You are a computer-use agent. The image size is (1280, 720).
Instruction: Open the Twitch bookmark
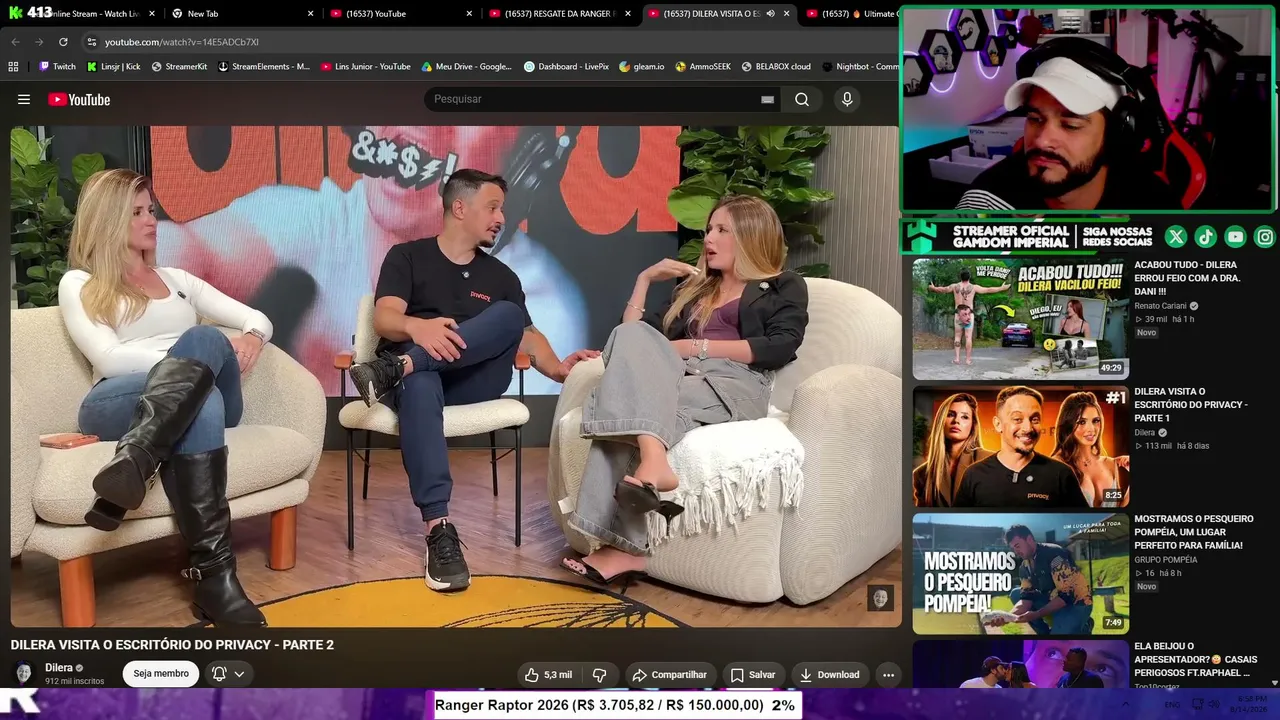tap(57, 66)
